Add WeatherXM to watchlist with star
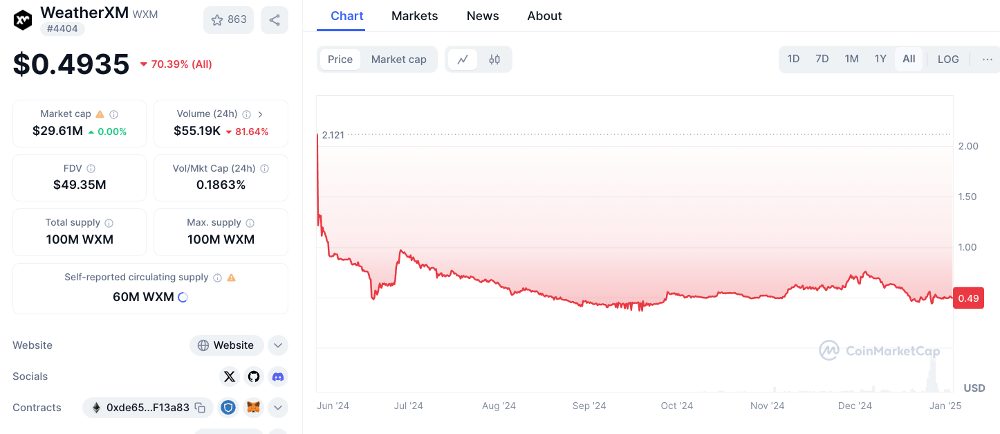 click(228, 20)
